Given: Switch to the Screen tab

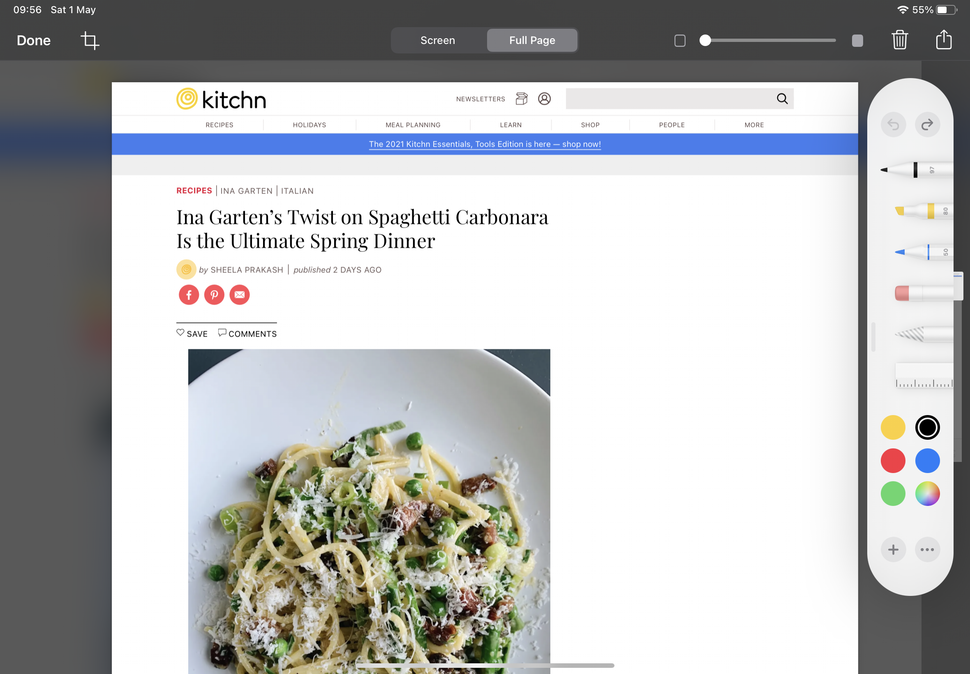Looking at the screenshot, I should (x=437, y=40).
